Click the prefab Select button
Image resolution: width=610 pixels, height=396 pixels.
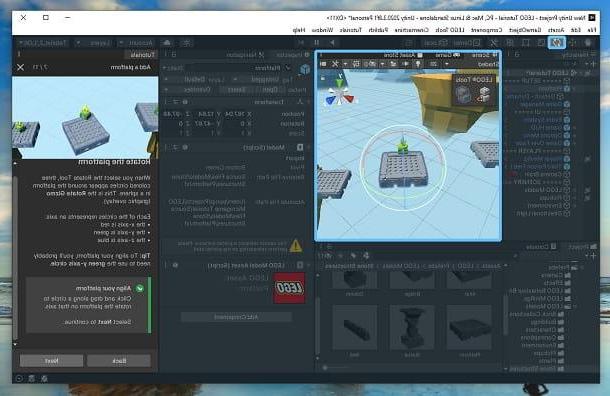tap(236, 89)
